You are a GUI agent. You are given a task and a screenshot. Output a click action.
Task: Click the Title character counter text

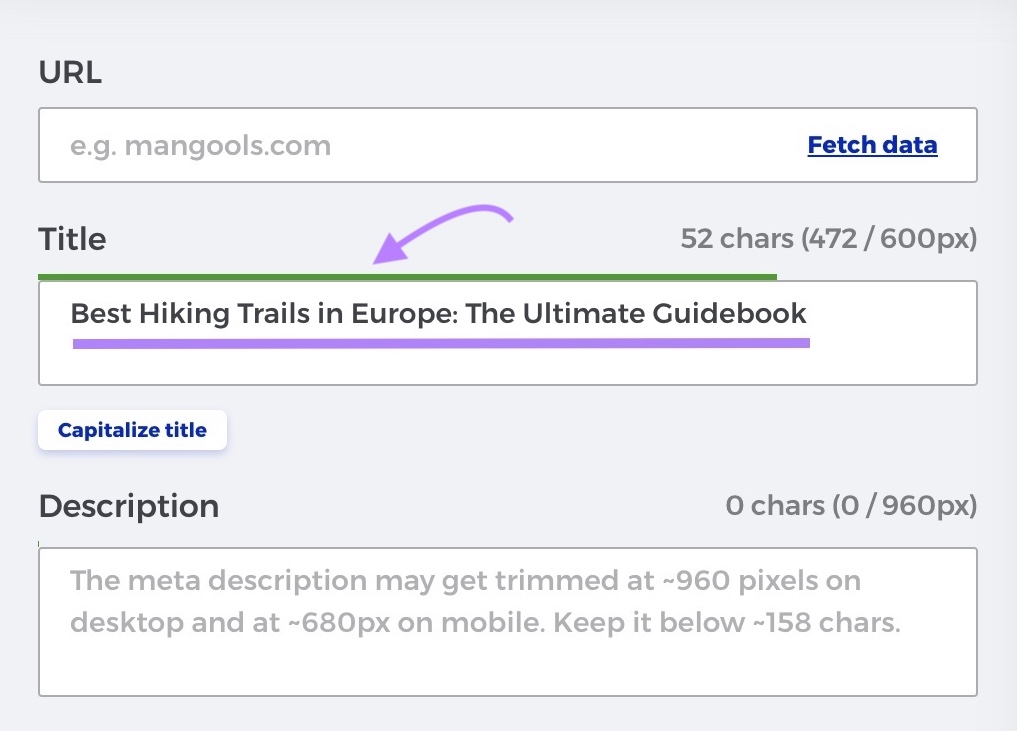(828, 239)
